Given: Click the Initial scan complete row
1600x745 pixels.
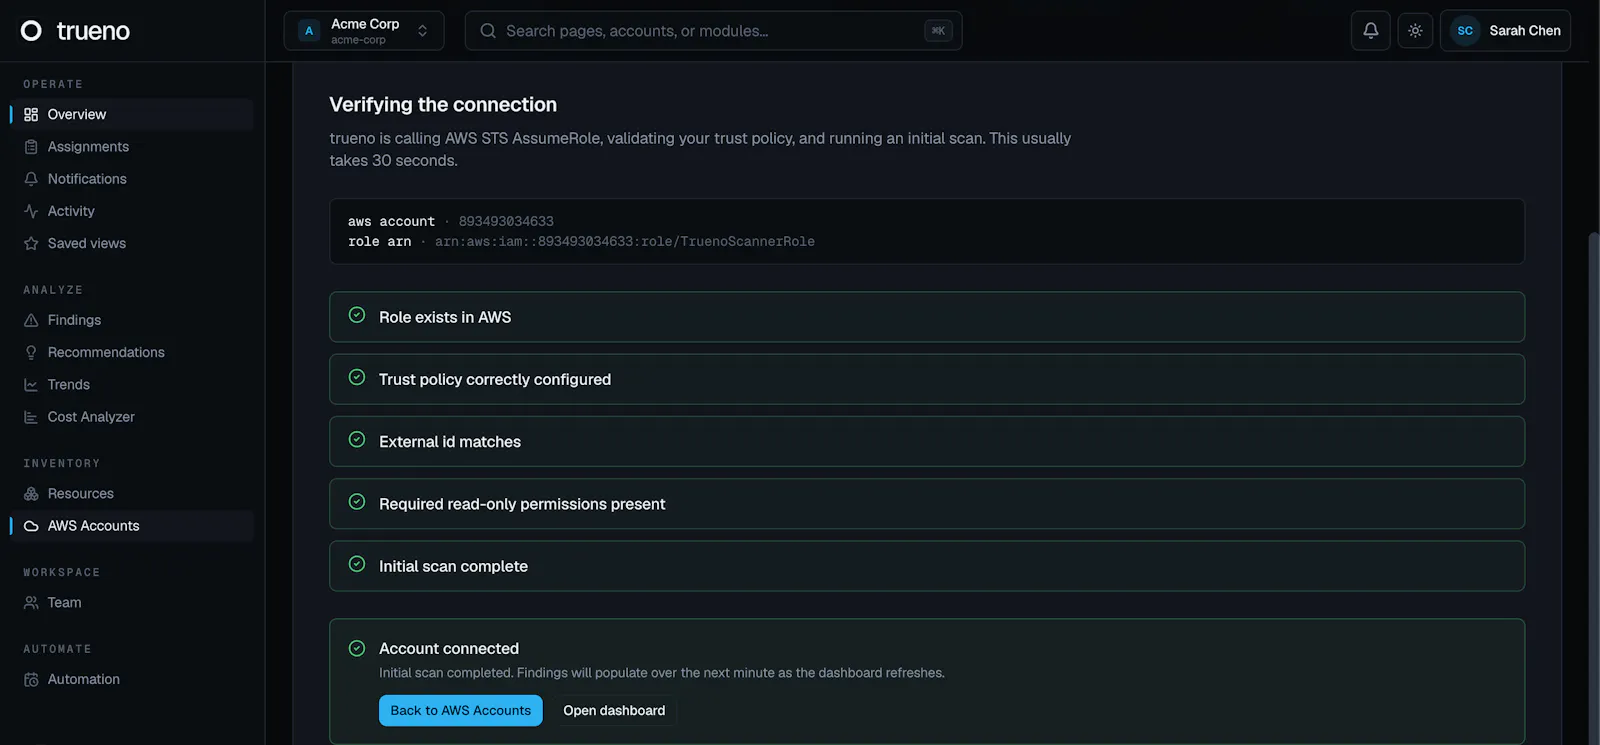Looking at the screenshot, I should [x=927, y=566].
